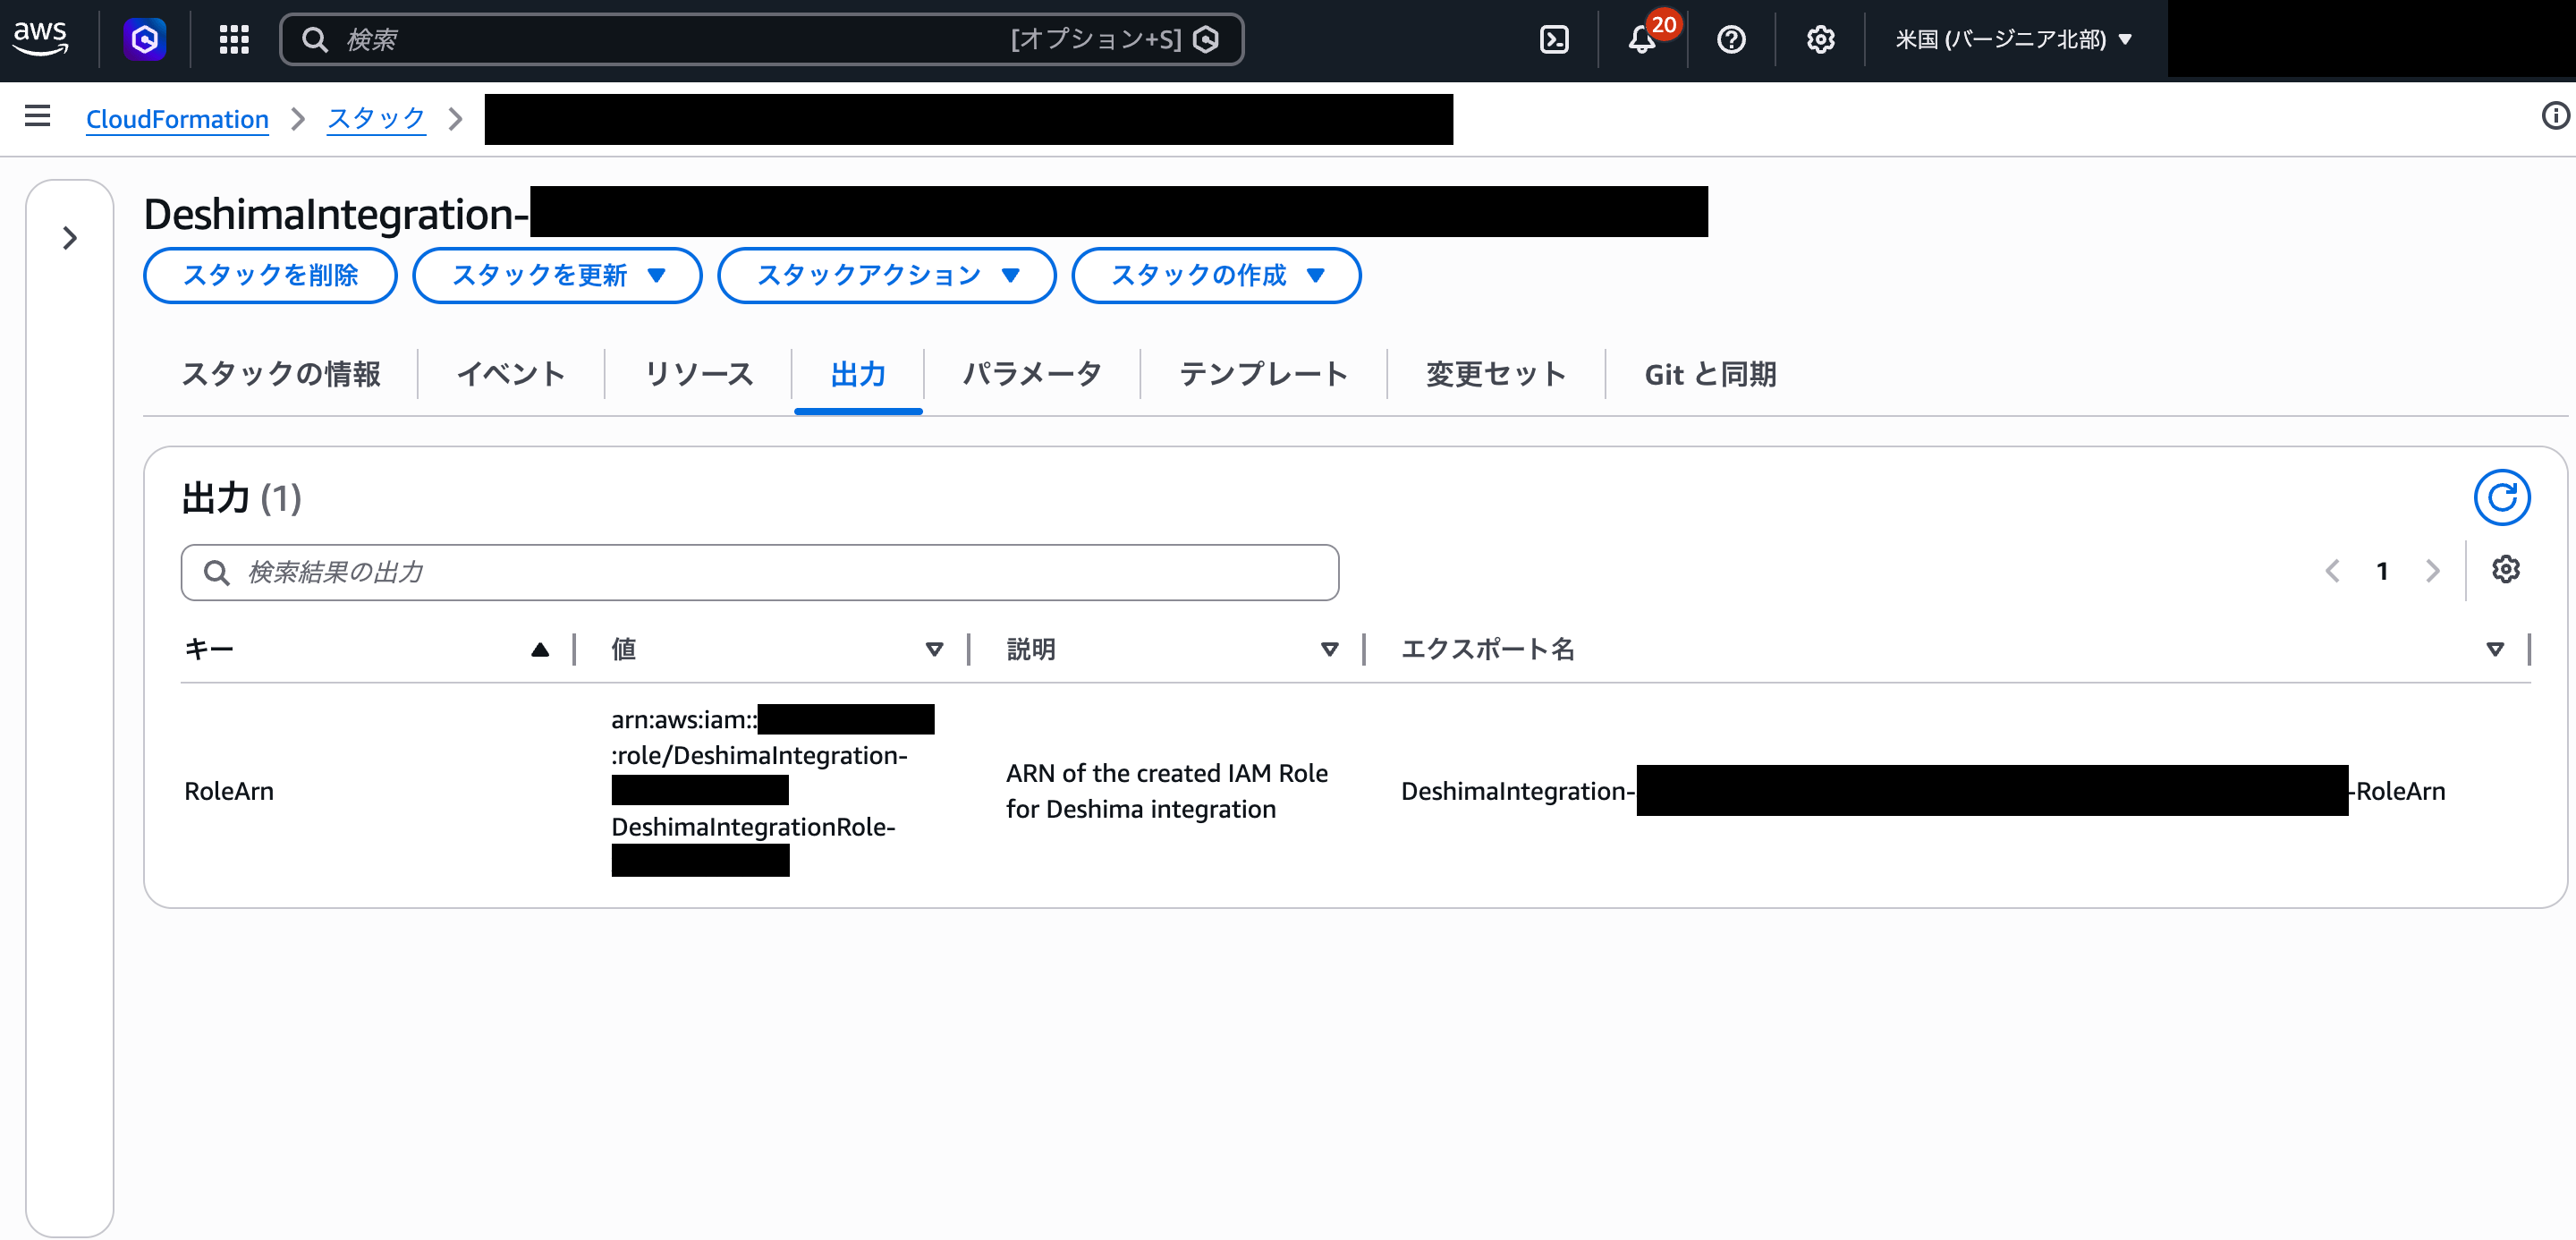
Task: Switch to テンプレート tab
Action: pyautogui.click(x=1263, y=374)
